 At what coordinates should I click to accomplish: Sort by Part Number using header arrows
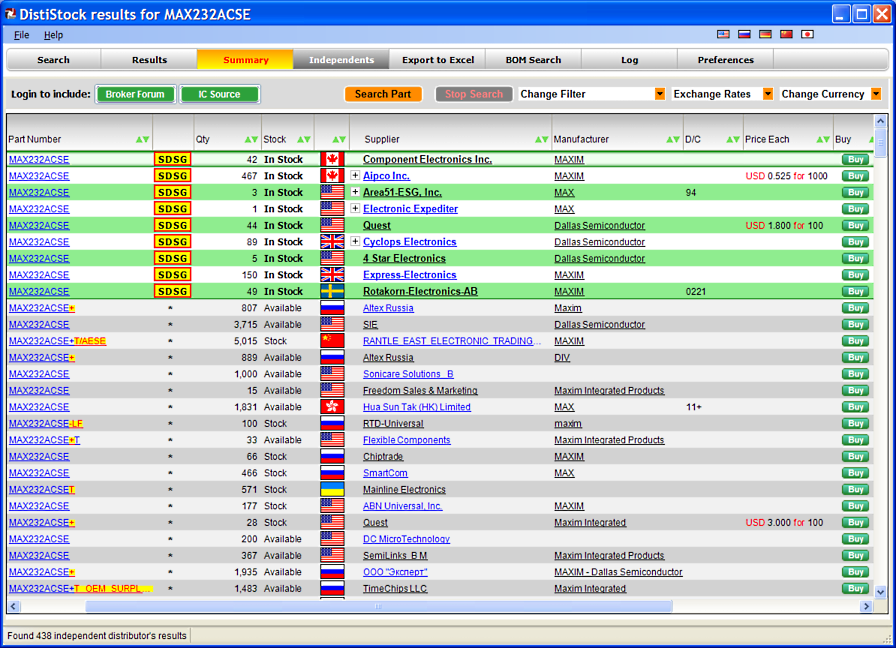pyautogui.click(x=142, y=139)
